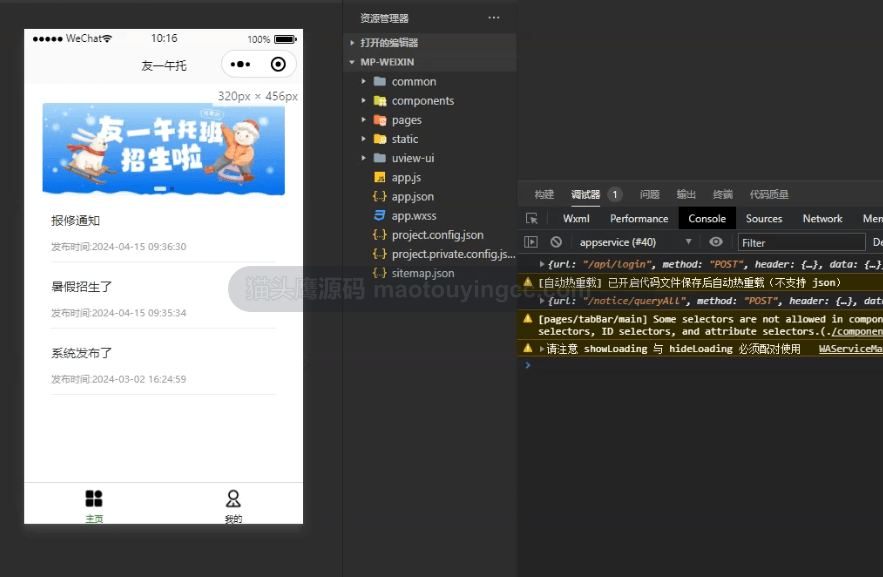Click the uview-ui folder icon
The image size is (883, 577).
tap(380, 158)
